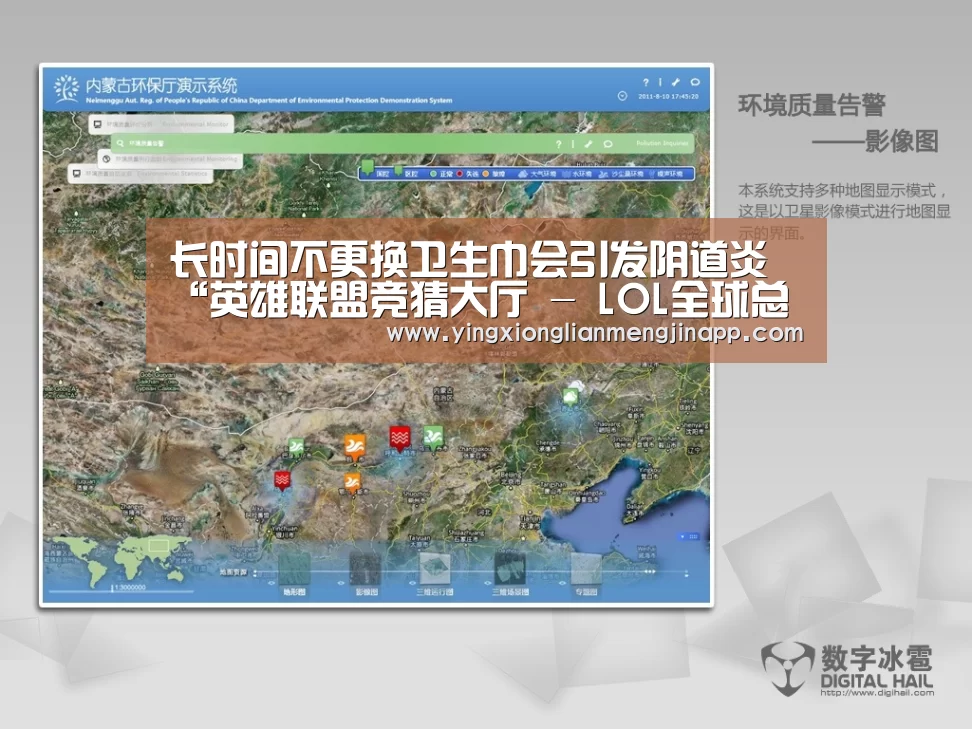
Task: Toggle the green 正常 status filter
Action: (x=442, y=174)
